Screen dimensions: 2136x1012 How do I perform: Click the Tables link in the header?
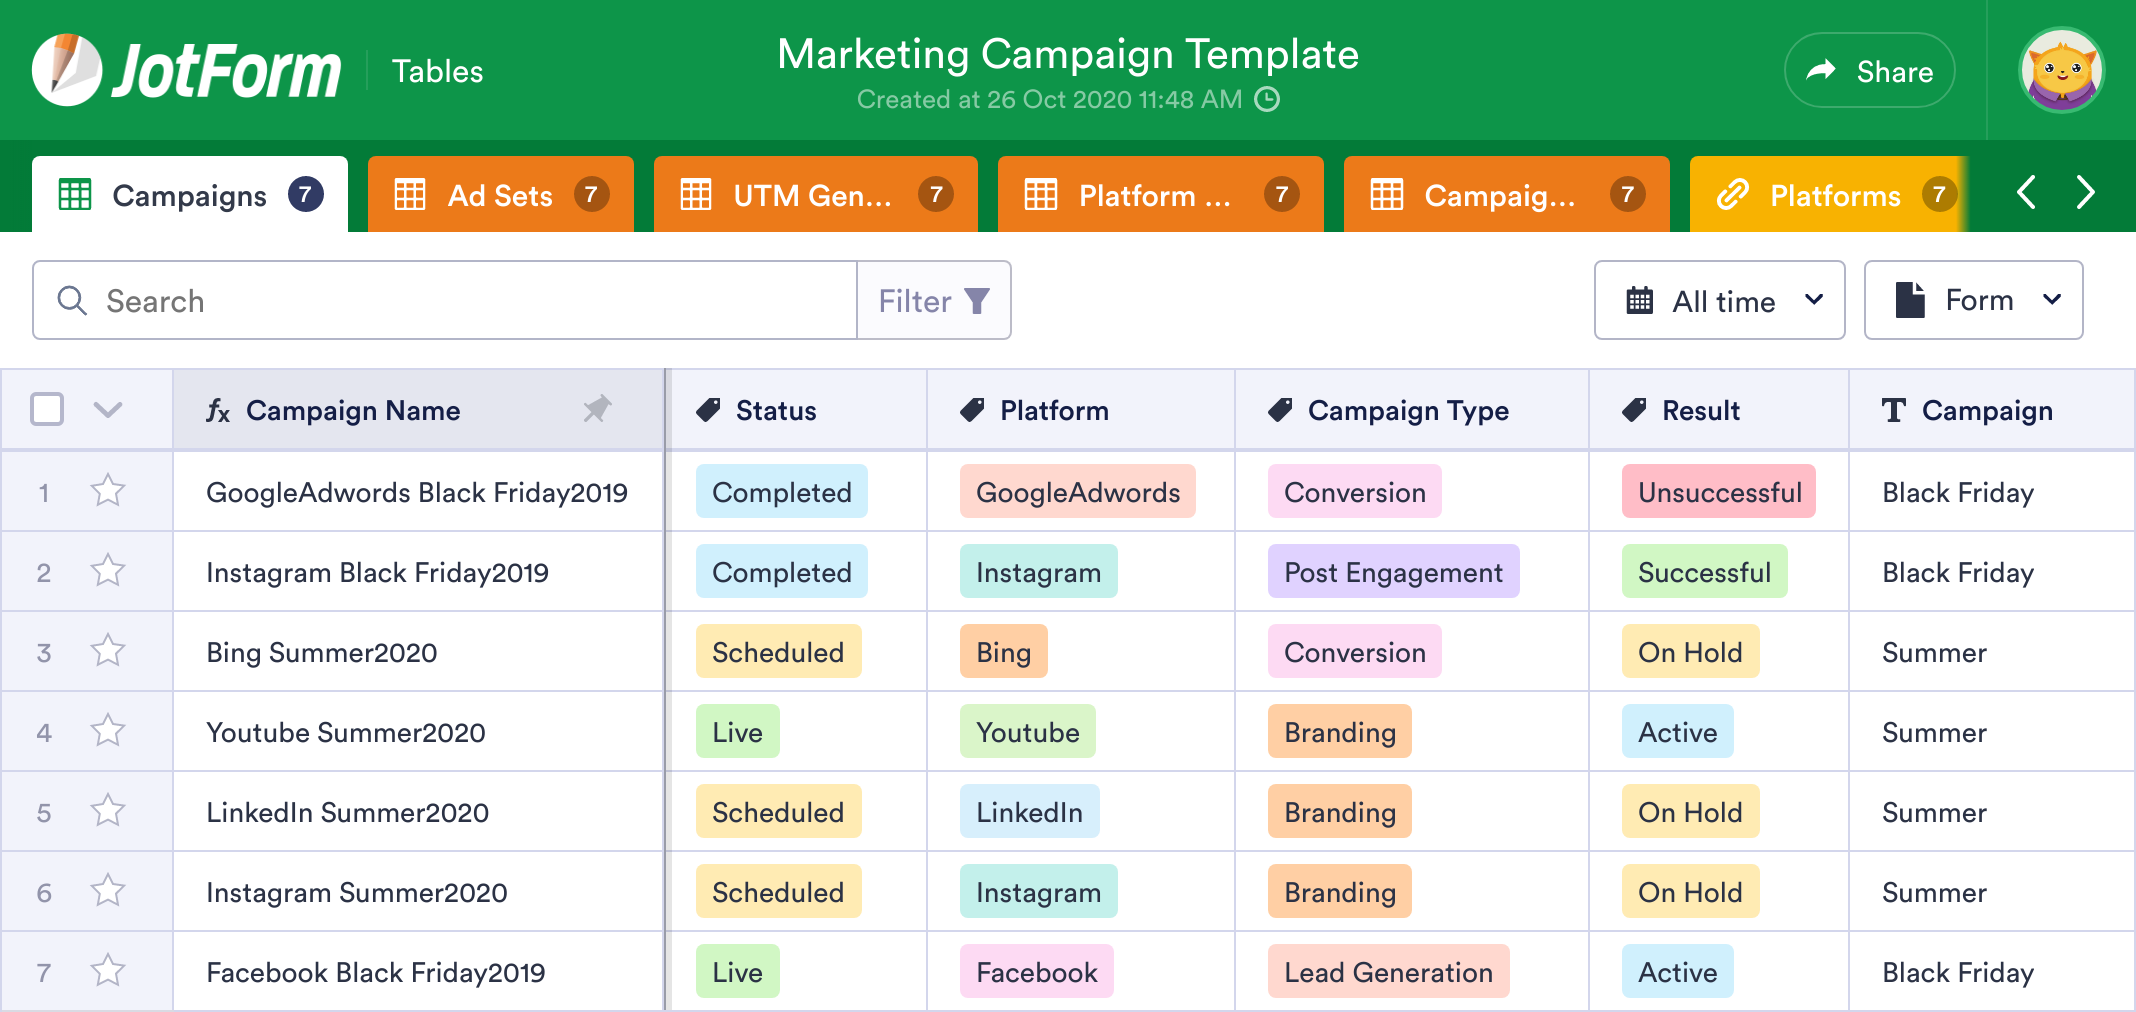pyautogui.click(x=437, y=70)
